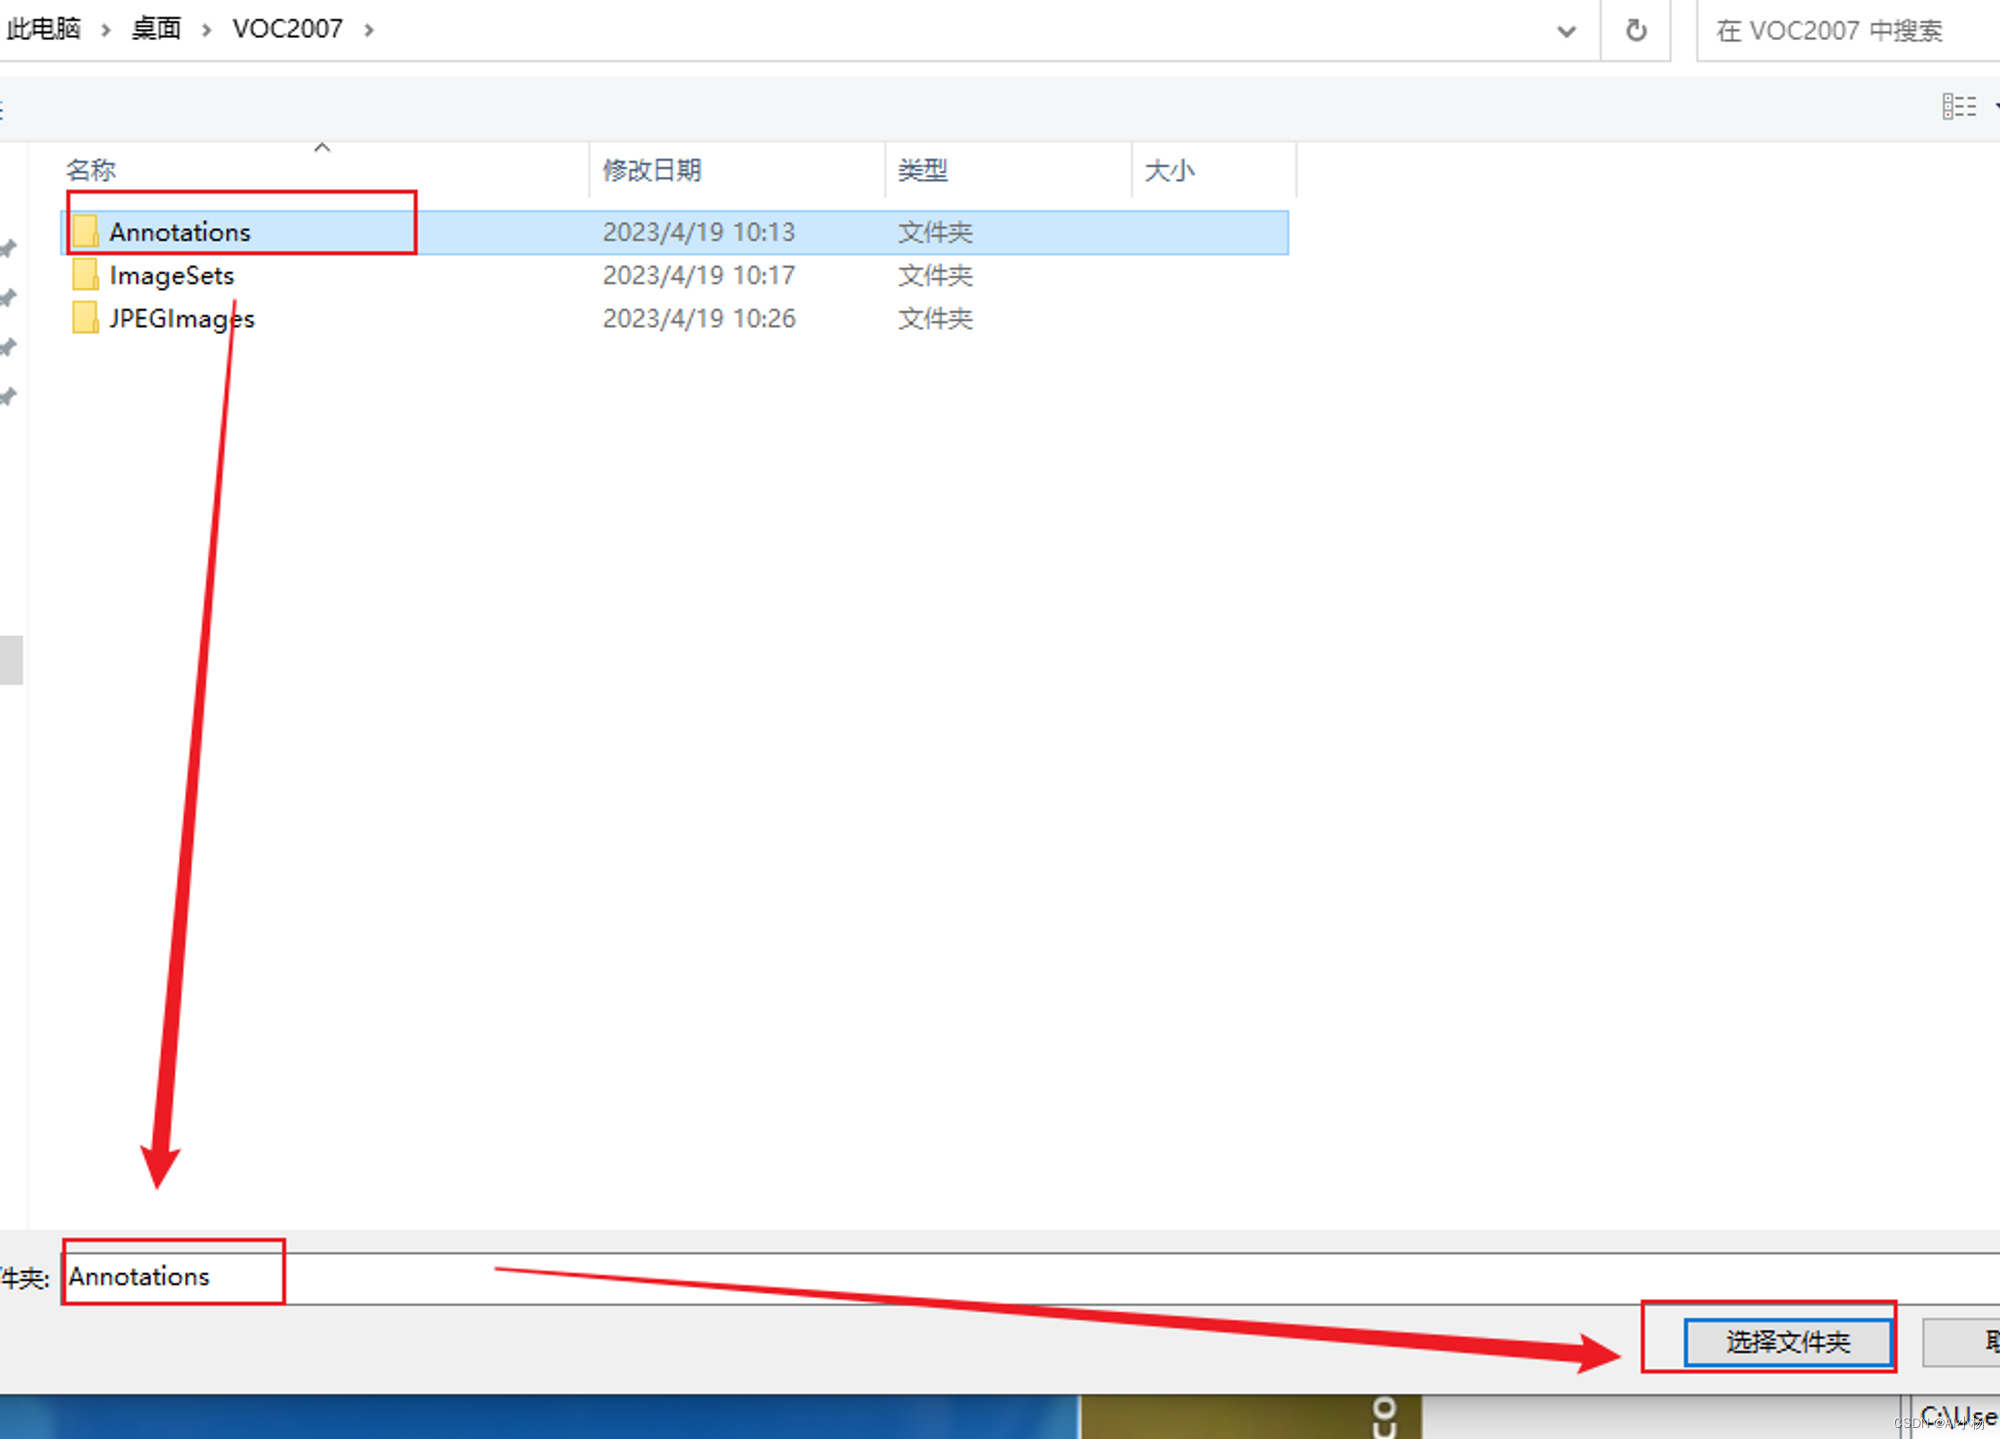
Task: Expand the chevron after VOC2007 breadcrumb
Action: point(369,30)
